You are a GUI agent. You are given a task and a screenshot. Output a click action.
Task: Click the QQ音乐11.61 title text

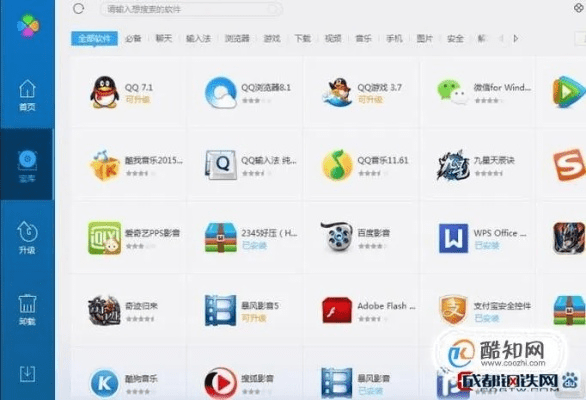tap(383, 160)
